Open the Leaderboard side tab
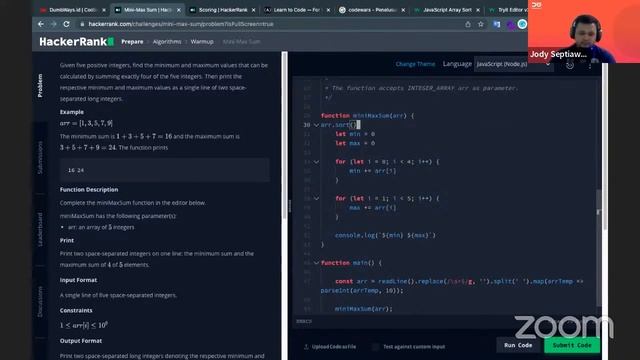Screen dimensions: 640x360 pyautogui.click(x=40, y=229)
